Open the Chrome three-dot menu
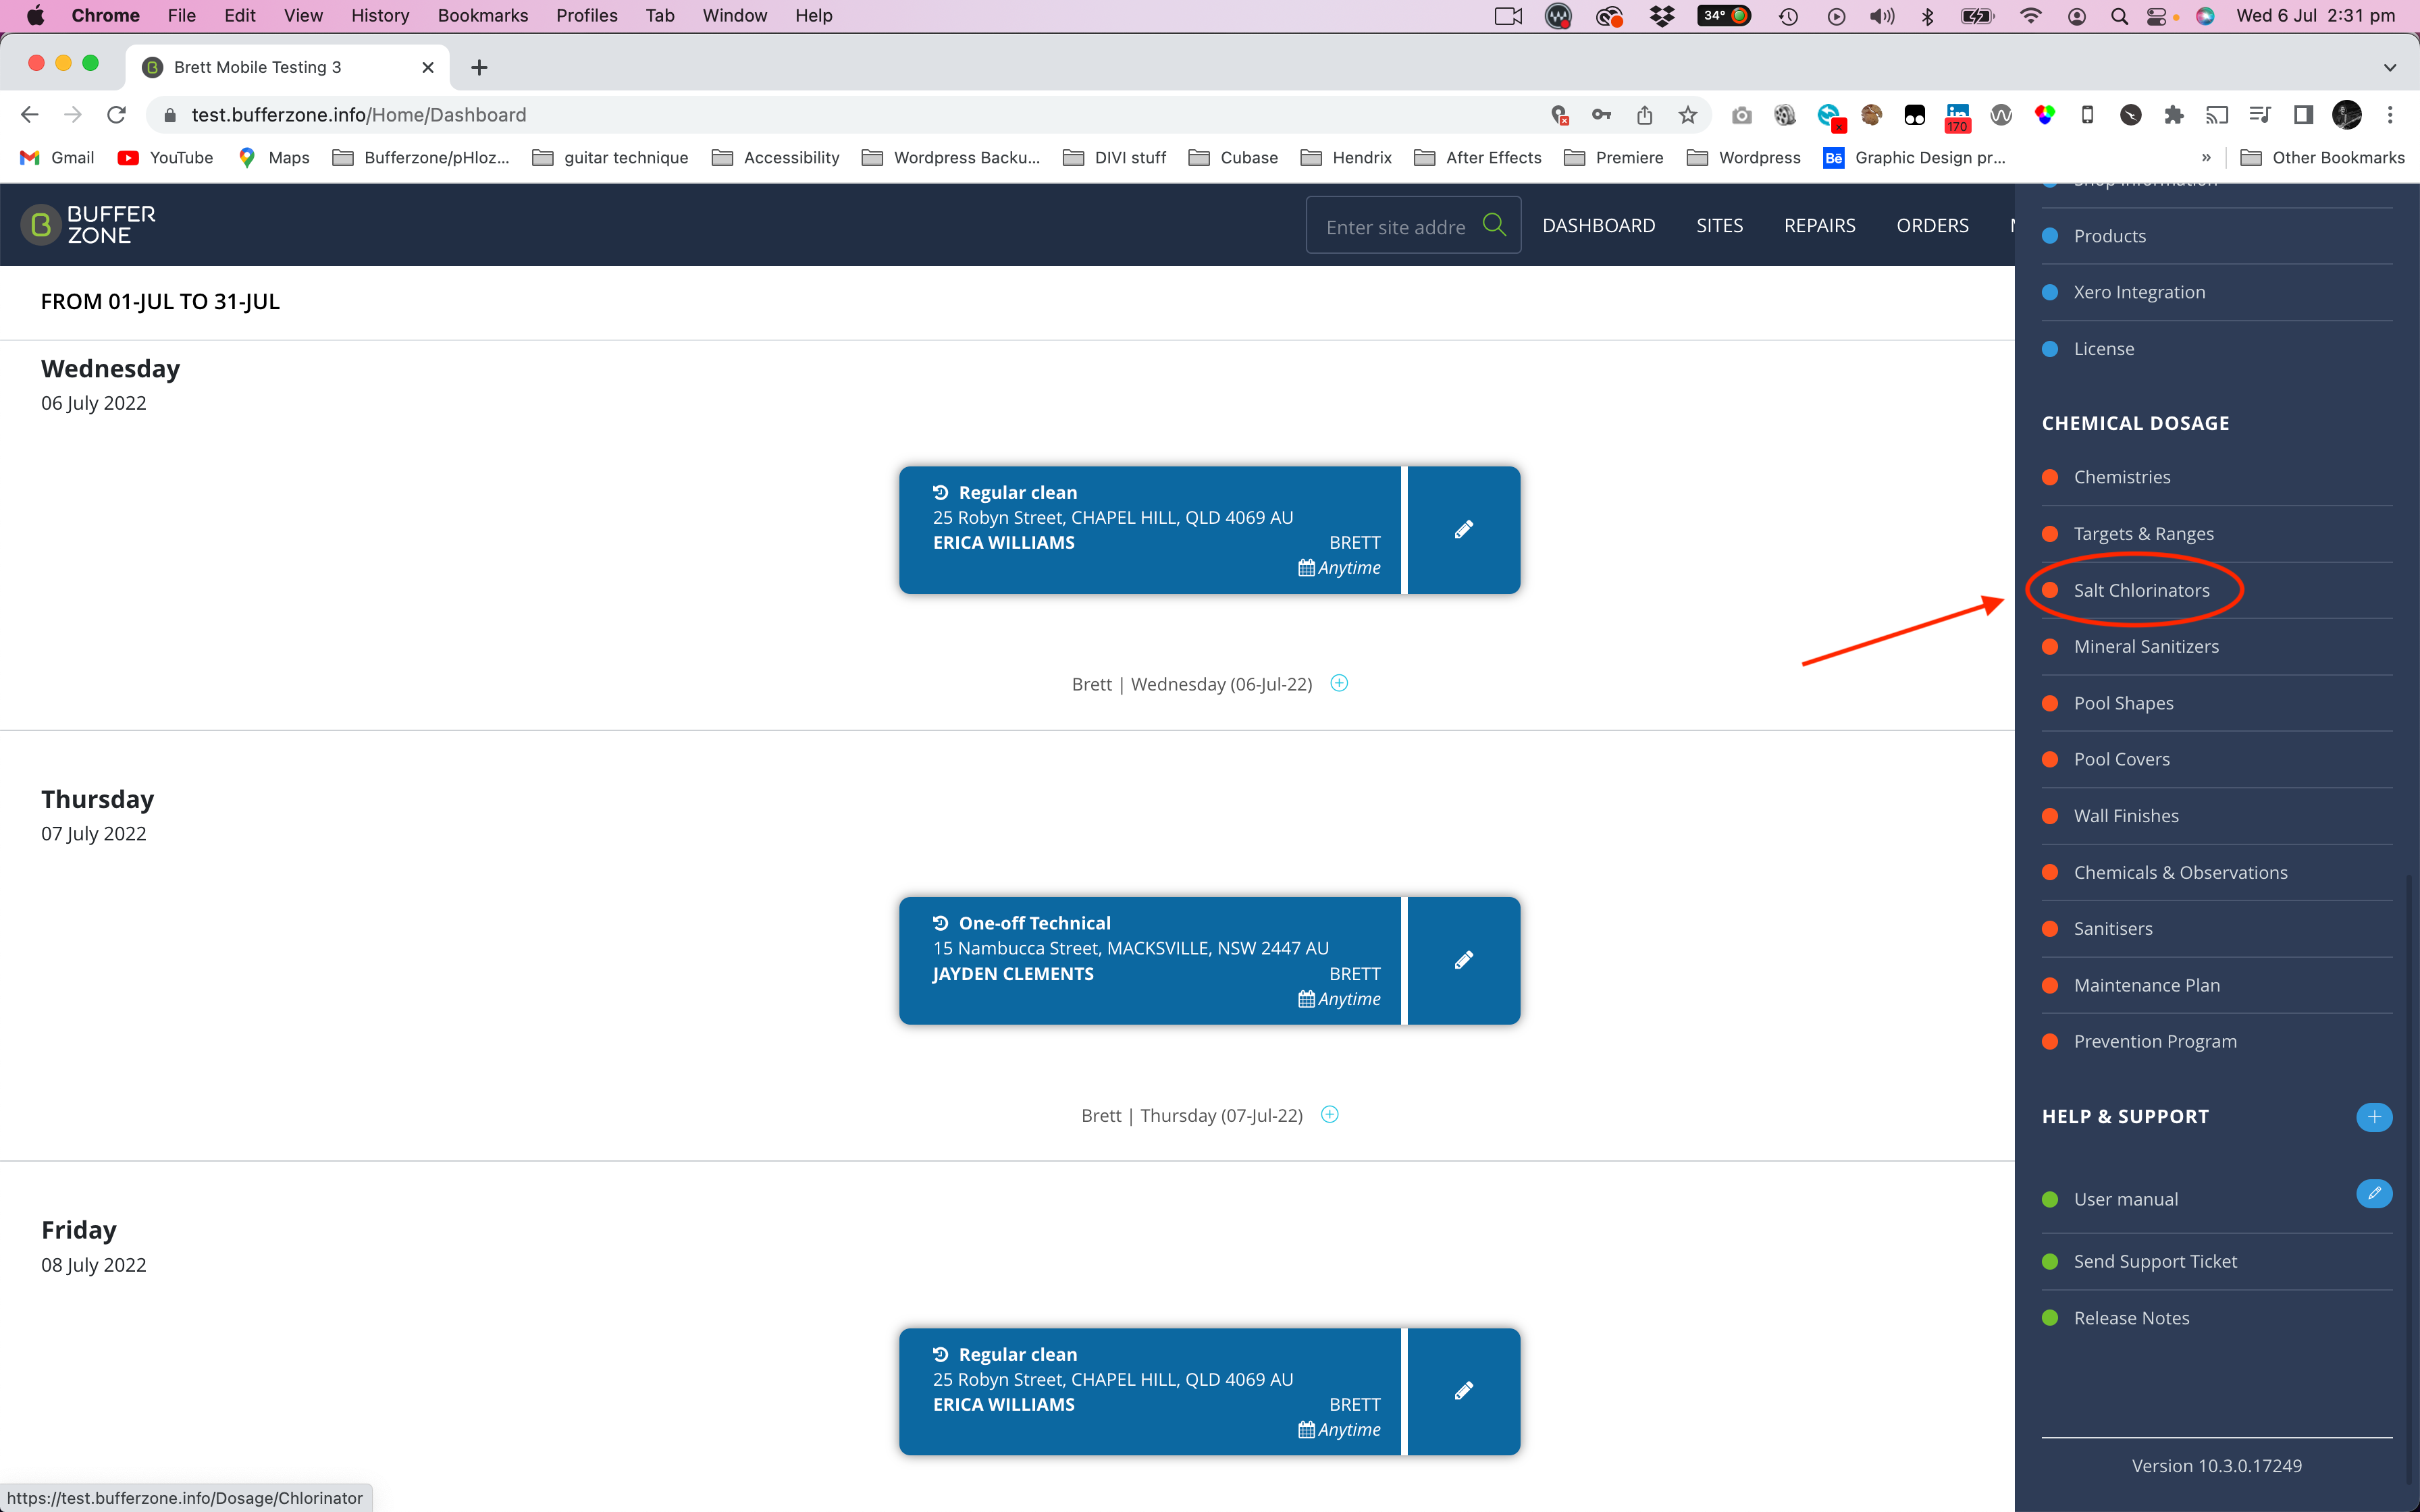 point(2390,115)
